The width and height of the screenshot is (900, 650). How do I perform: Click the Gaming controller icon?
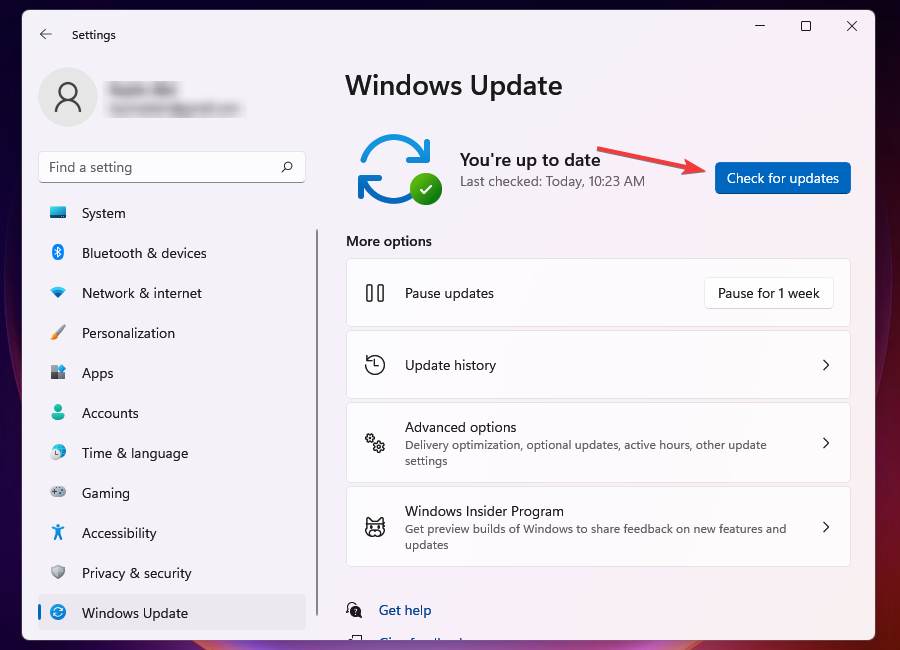[x=58, y=492]
